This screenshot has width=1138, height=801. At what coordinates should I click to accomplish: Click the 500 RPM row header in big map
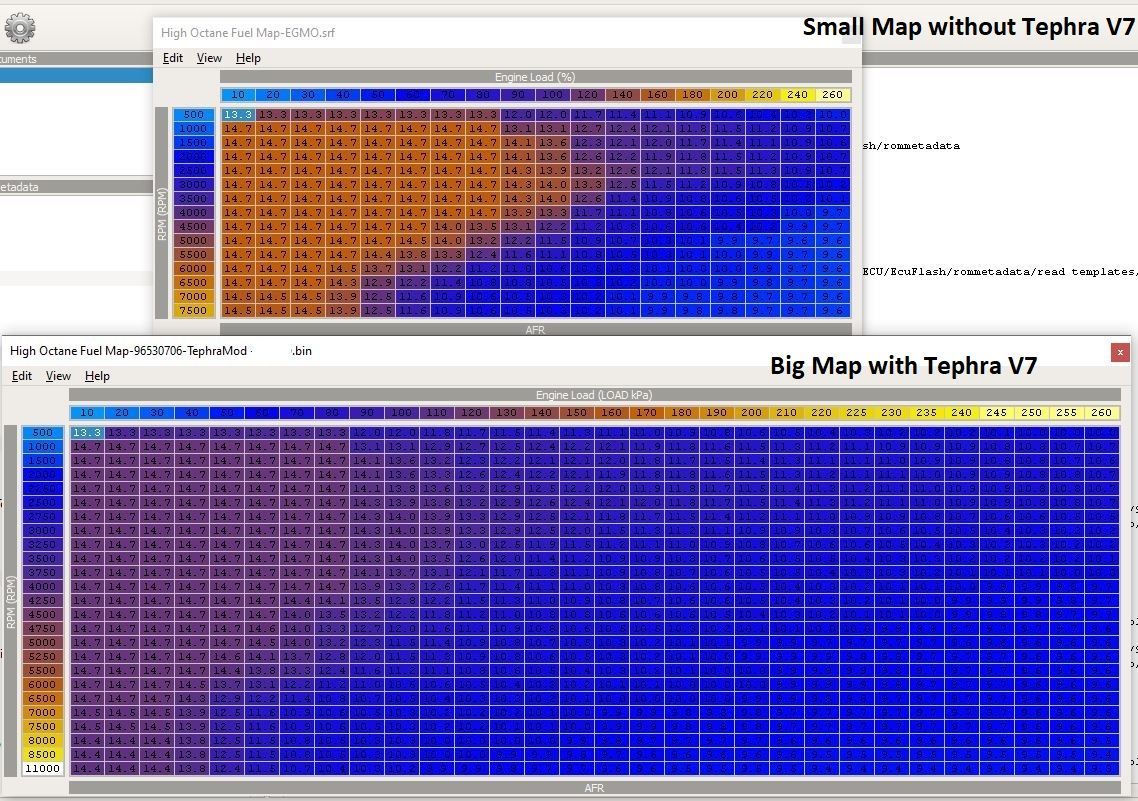(42, 433)
